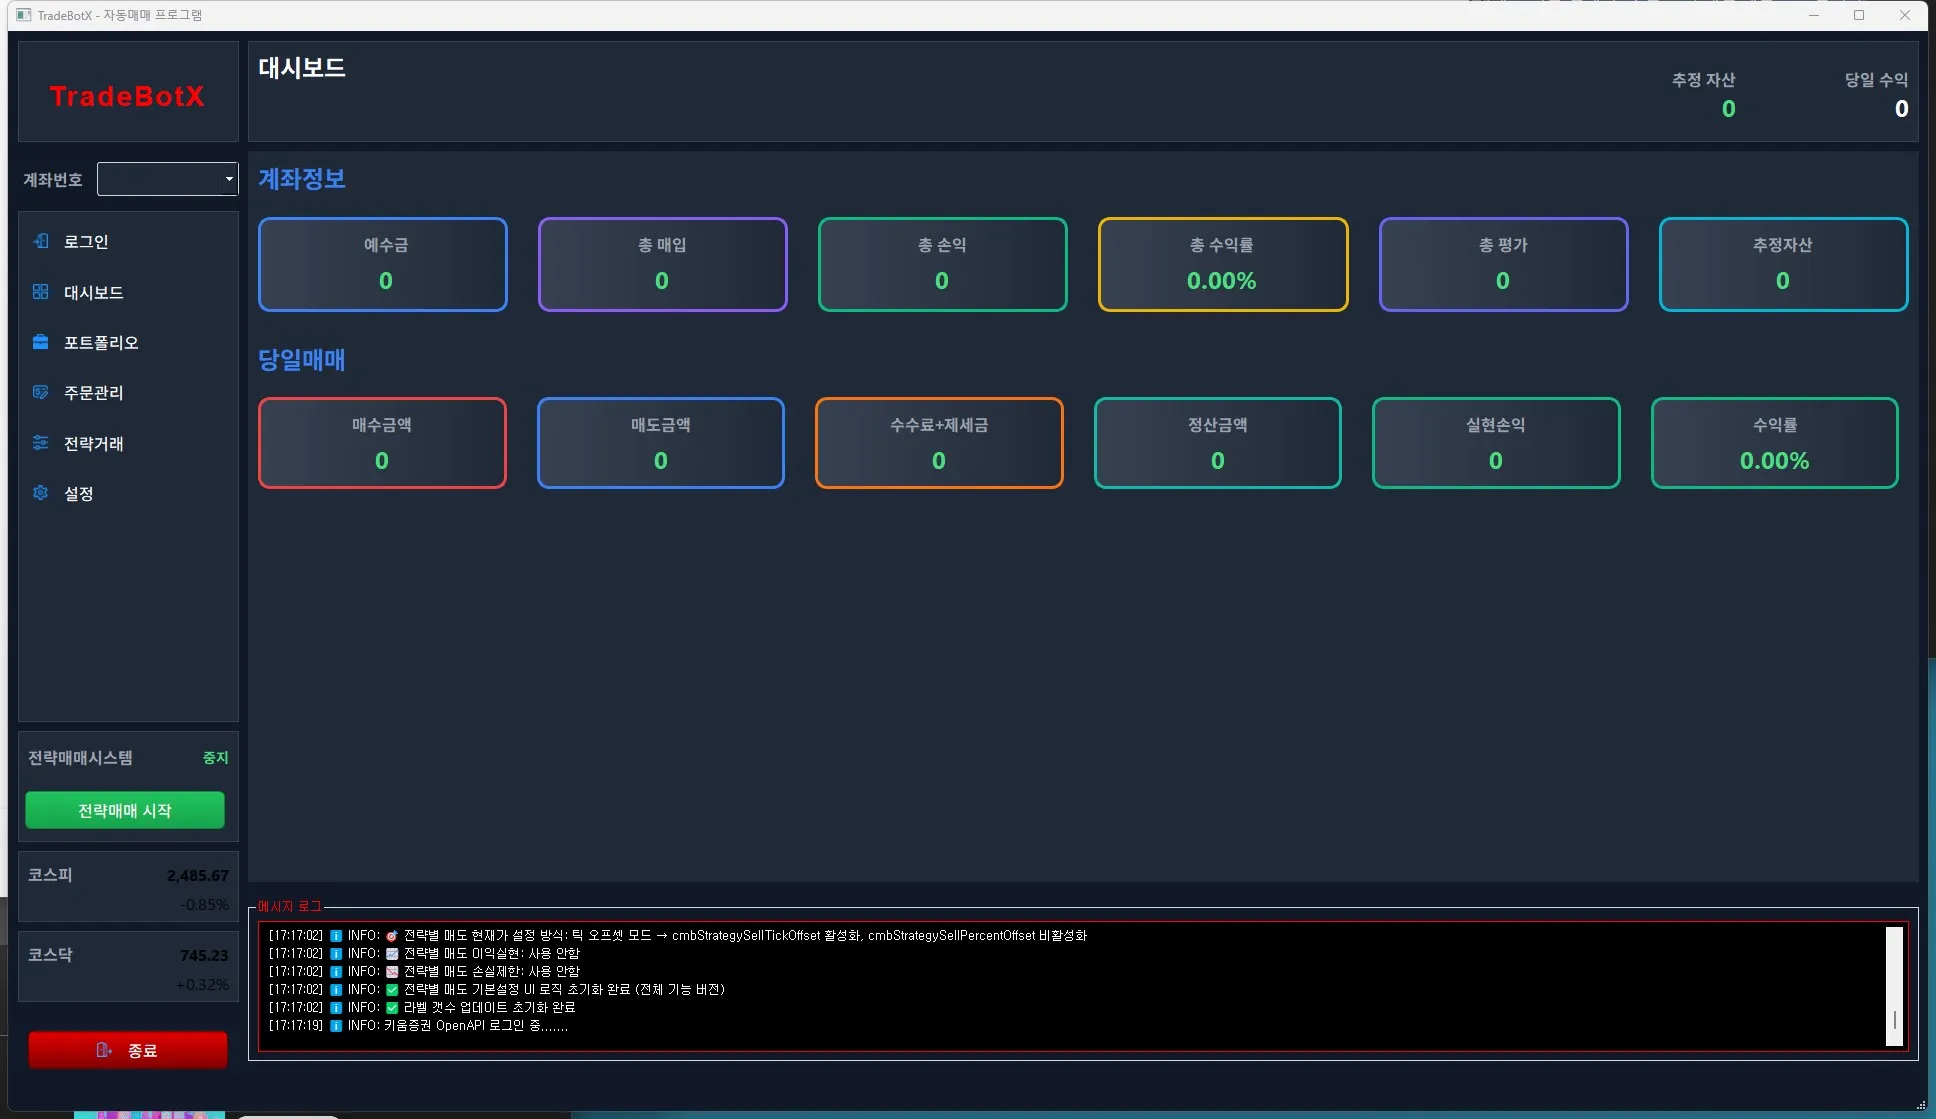Click the 중지 status label
This screenshot has height=1119, width=1936.
(215, 758)
